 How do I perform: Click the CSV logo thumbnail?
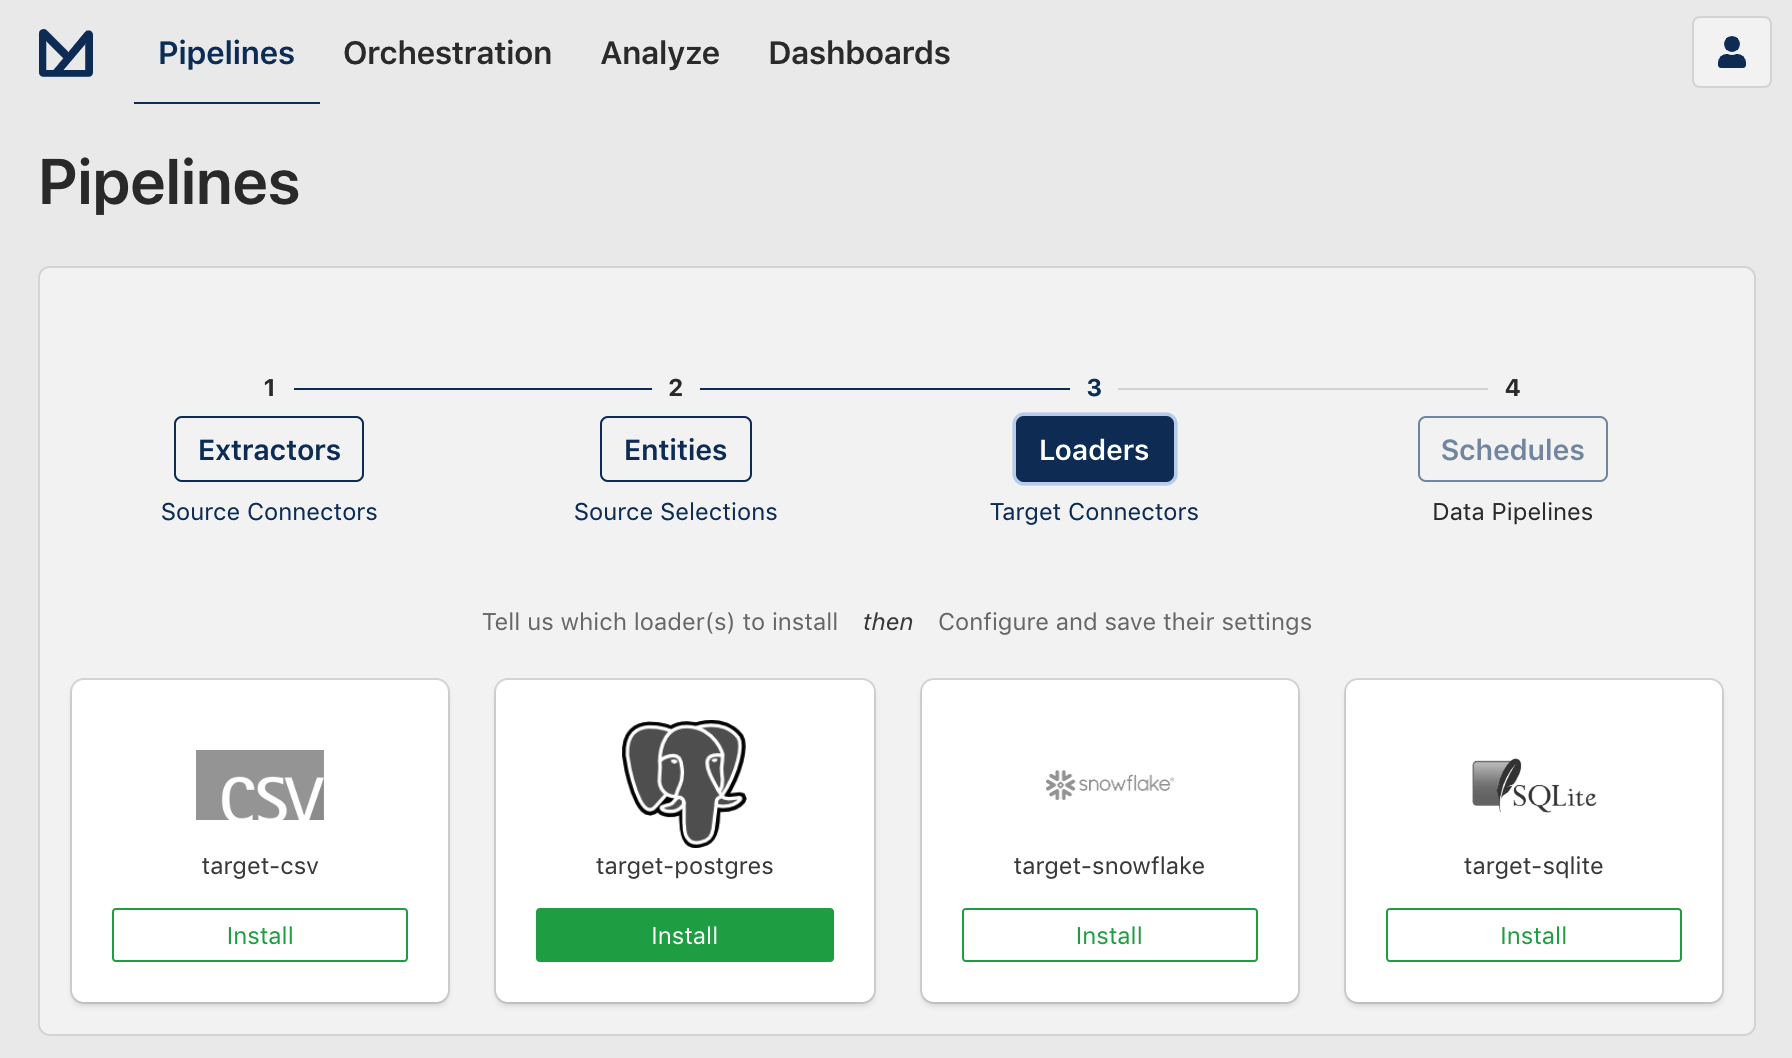[260, 785]
